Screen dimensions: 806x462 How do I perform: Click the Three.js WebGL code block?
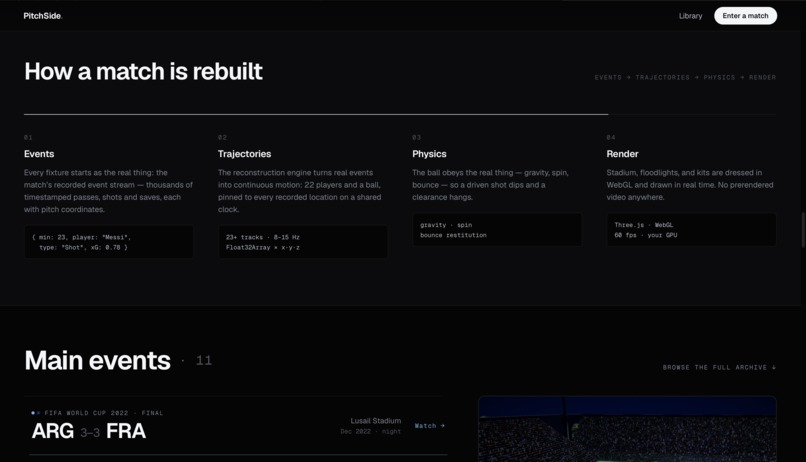click(x=691, y=230)
